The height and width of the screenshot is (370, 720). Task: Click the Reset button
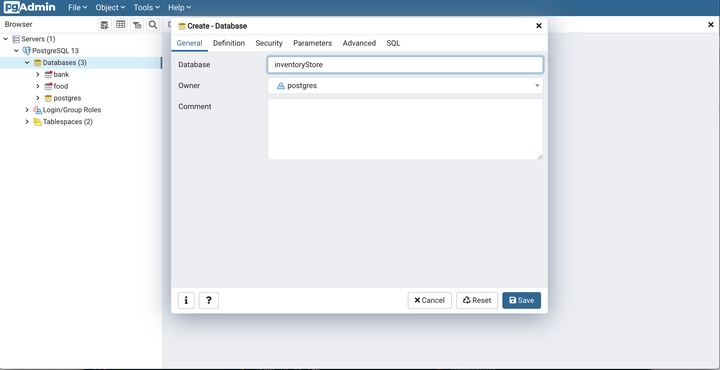pos(477,300)
